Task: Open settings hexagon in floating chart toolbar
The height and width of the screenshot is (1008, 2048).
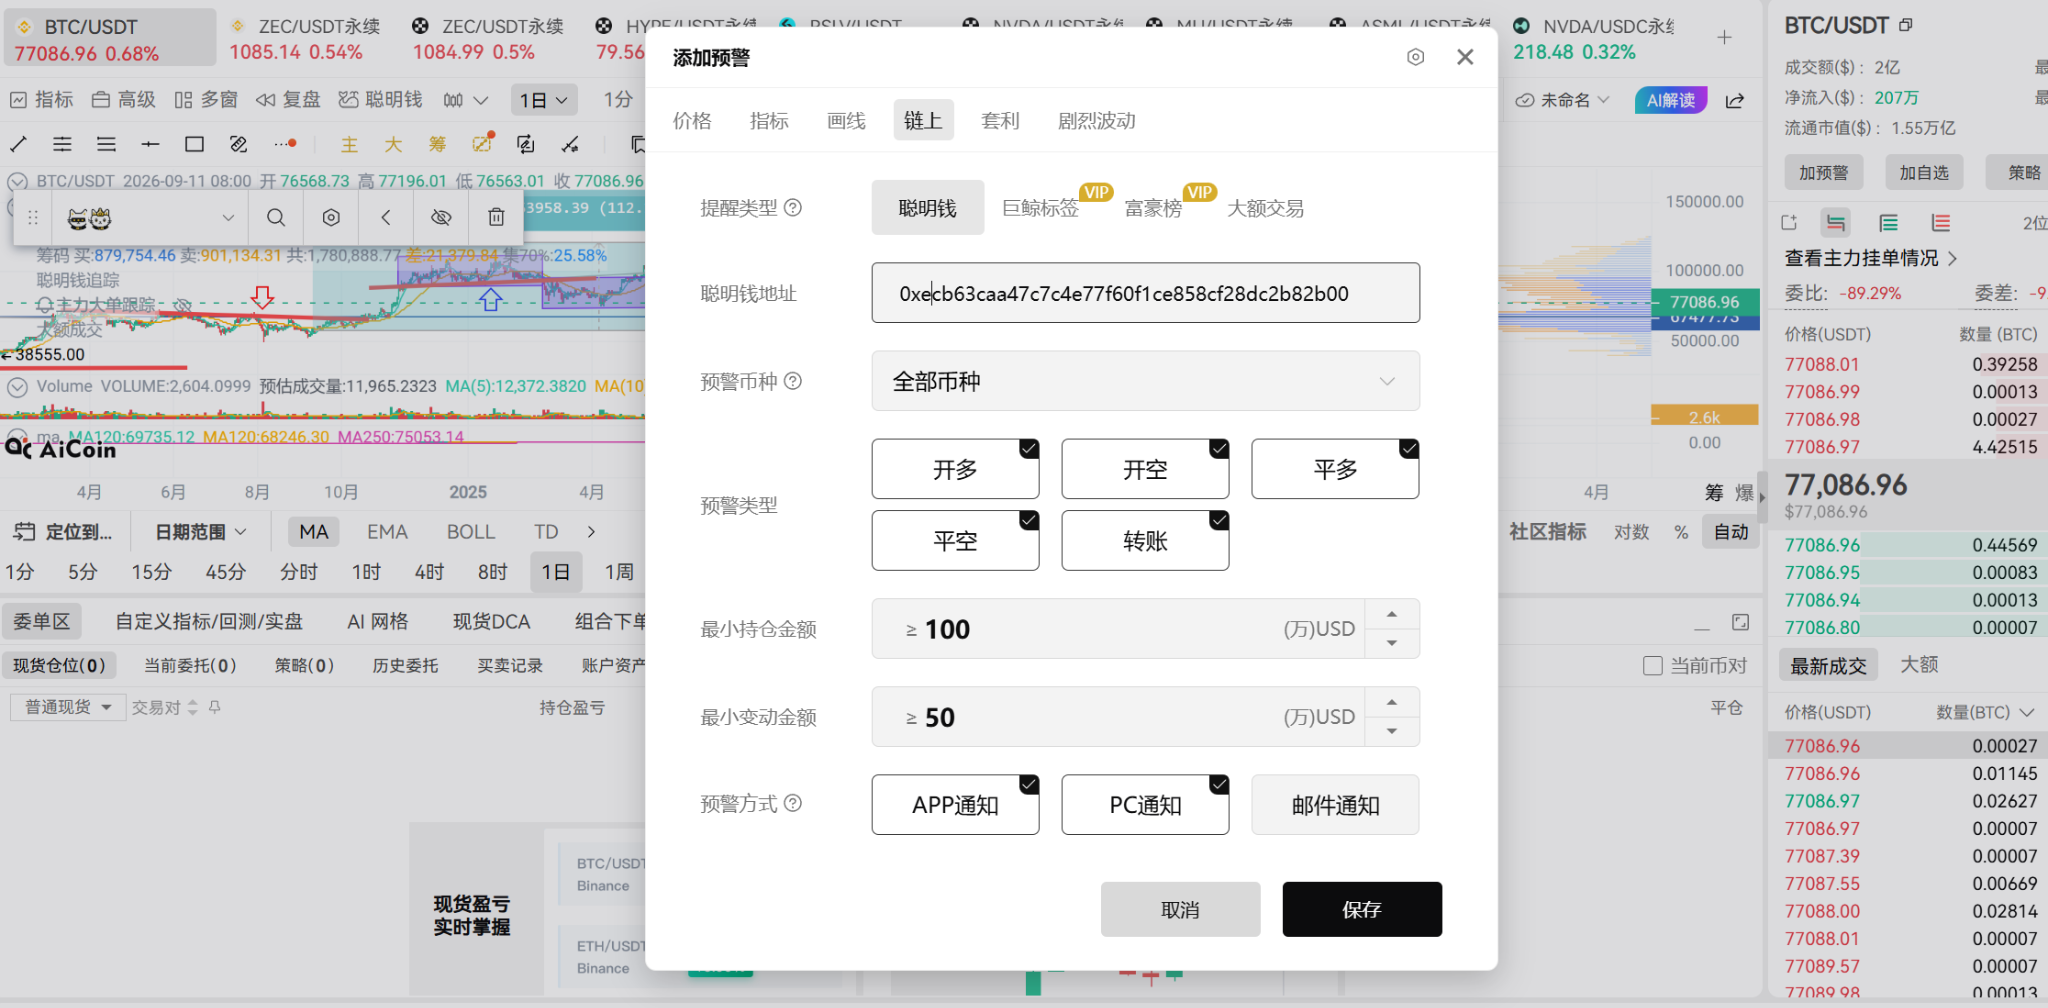Action: tap(331, 217)
